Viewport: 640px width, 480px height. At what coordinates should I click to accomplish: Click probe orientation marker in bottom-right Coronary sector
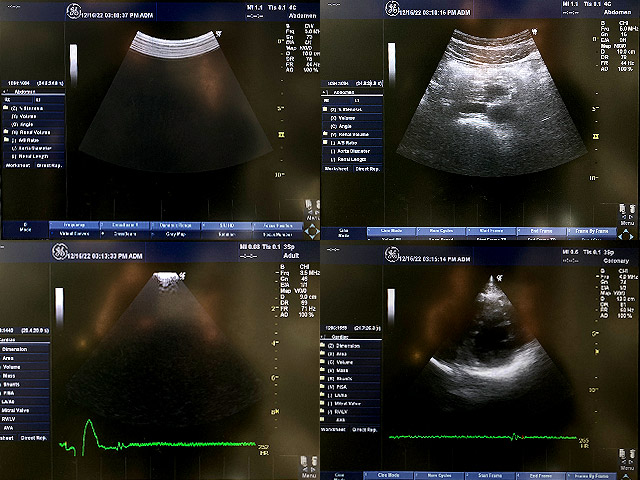(x=499, y=278)
